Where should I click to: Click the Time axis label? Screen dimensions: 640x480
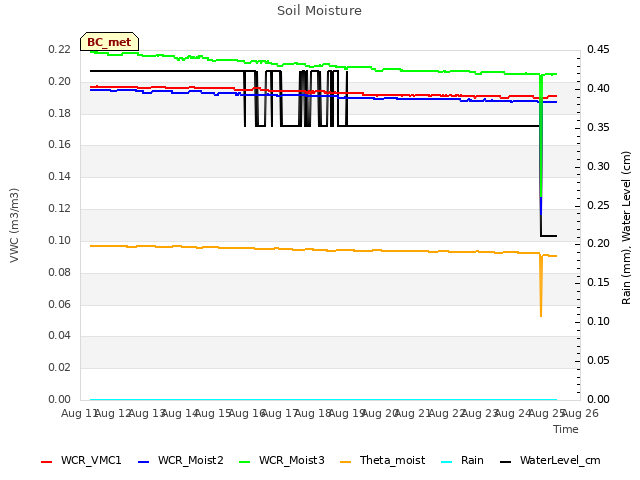coord(566,429)
